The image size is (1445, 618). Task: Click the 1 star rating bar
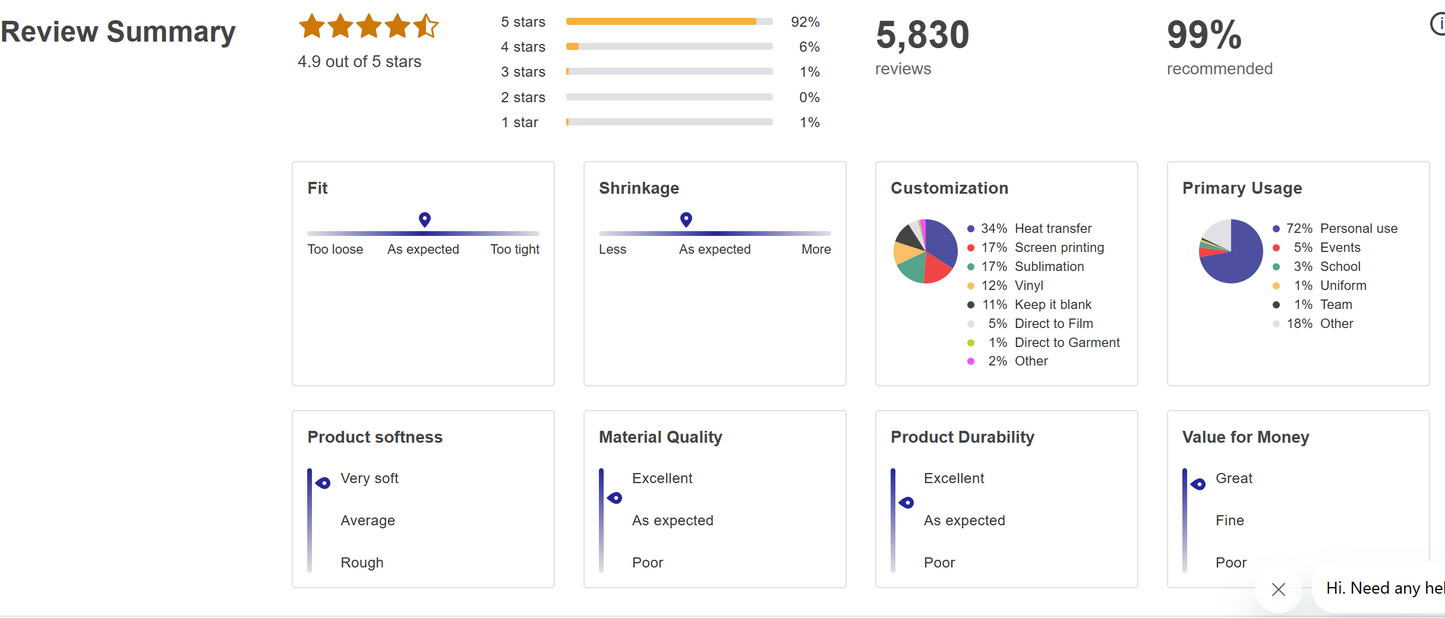point(668,122)
